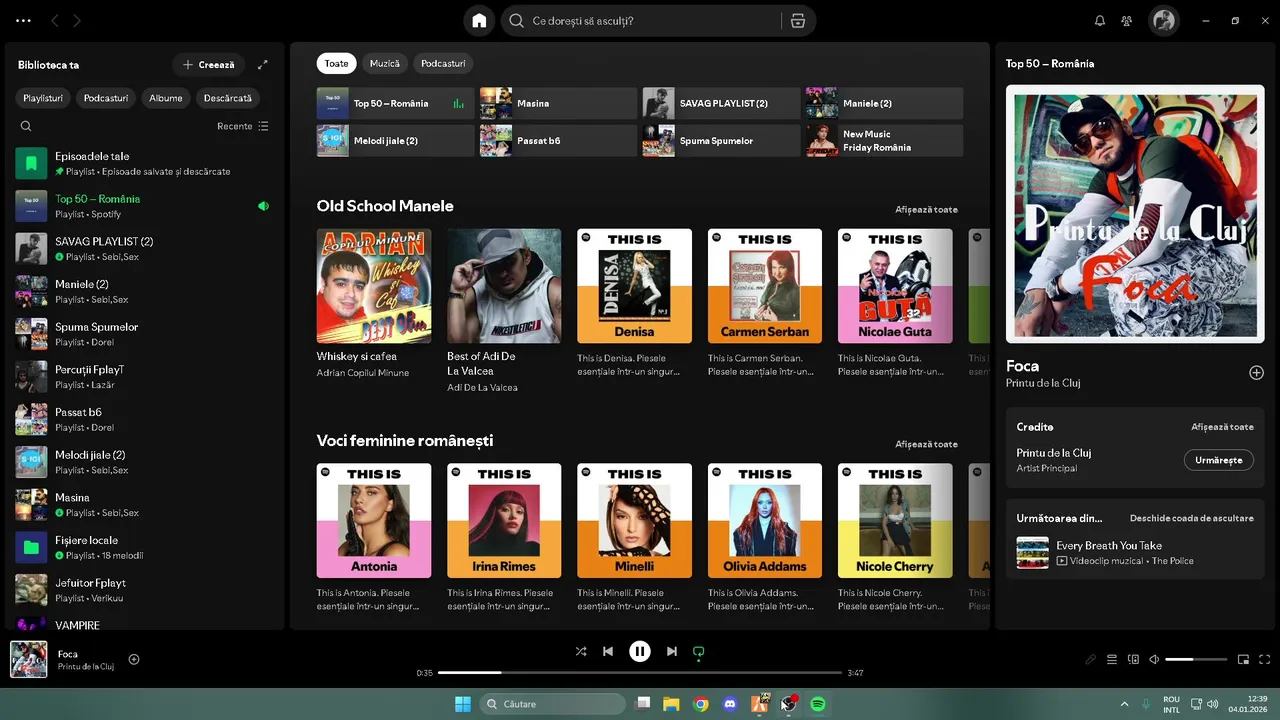Enter full screen mode
Image resolution: width=1280 pixels, height=720 pixels.
point(1265,659)
